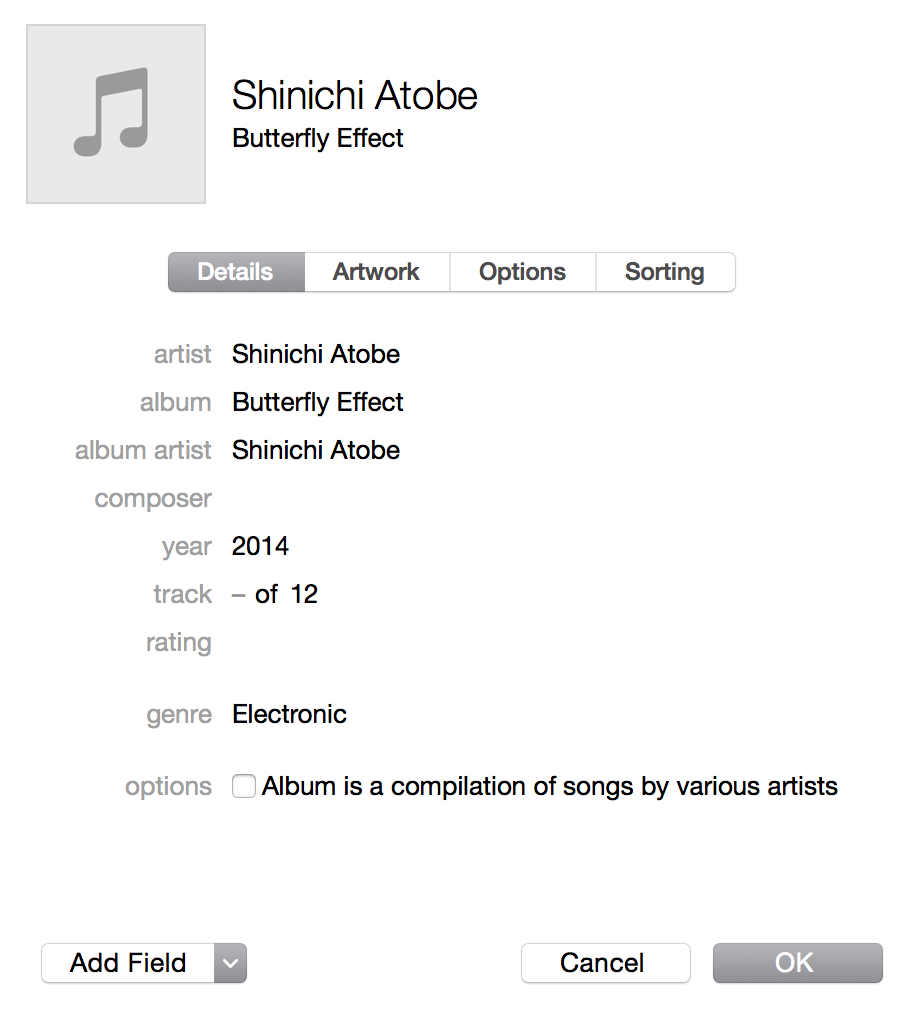
Task: Open the Sorting tab
Action: point(665,272)
